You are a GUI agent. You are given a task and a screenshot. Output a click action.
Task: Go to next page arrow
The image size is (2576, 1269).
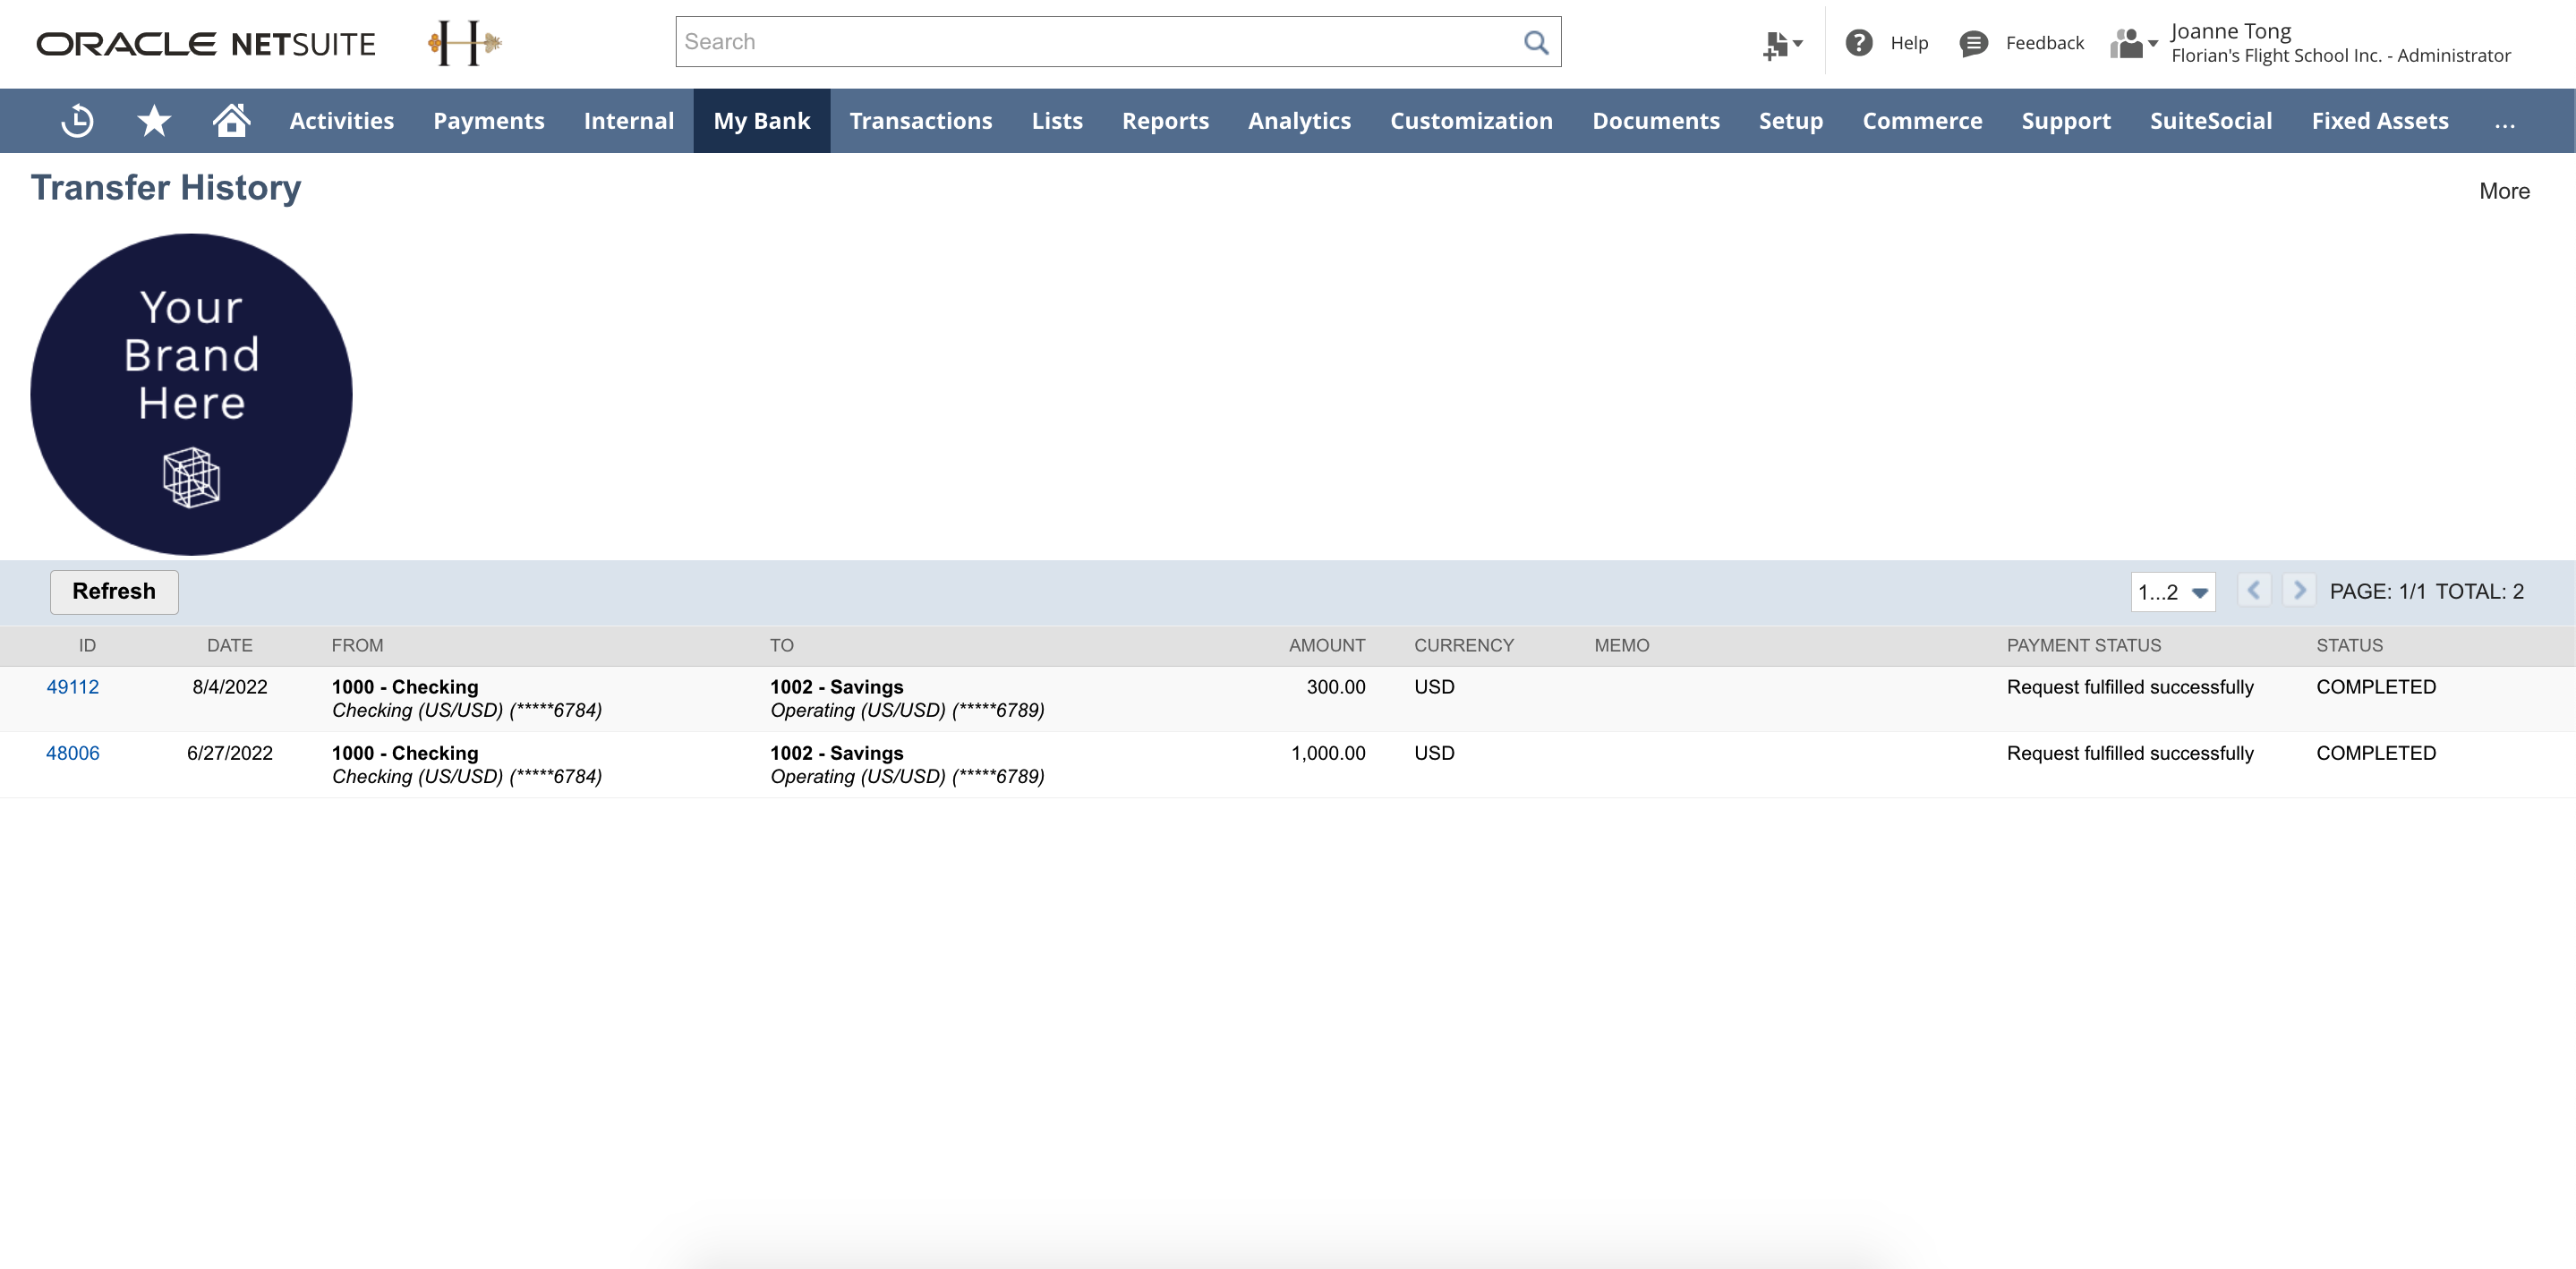[x=2299, y=591]
